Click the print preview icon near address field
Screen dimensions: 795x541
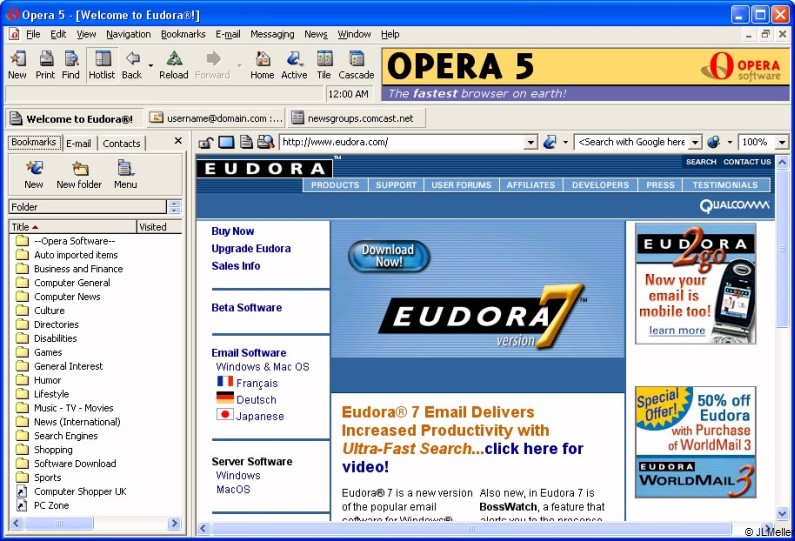265,142
